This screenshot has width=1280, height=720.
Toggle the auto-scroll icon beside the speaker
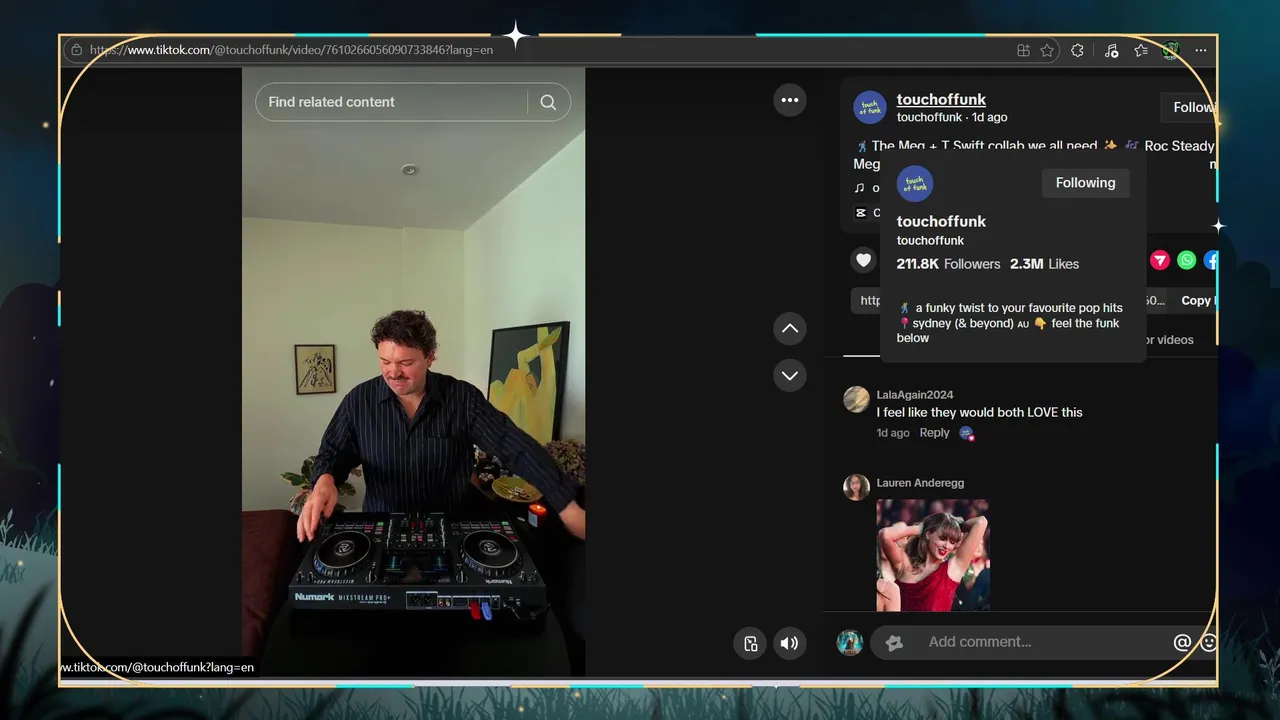750,644
